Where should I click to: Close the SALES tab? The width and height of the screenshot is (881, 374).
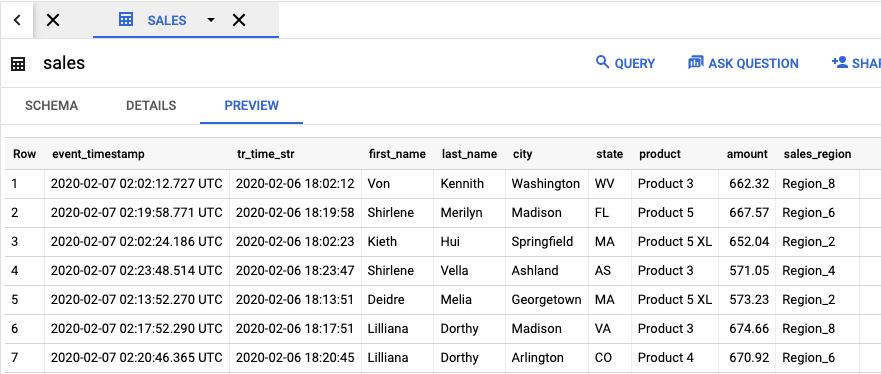pos(239,20)
